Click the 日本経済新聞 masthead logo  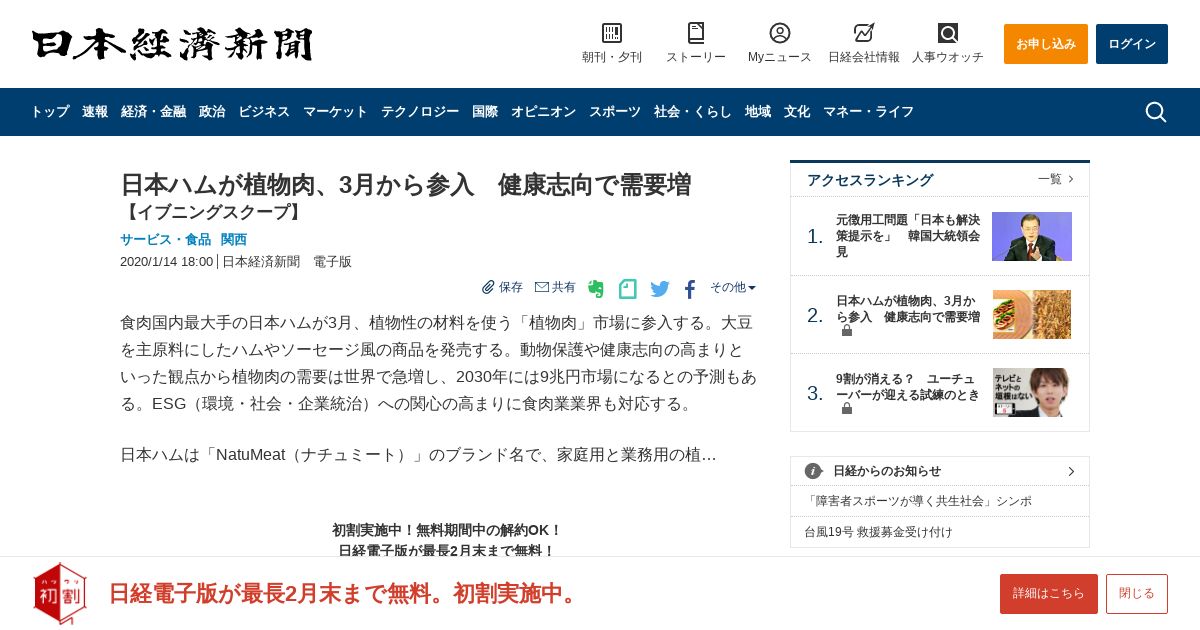172,44
